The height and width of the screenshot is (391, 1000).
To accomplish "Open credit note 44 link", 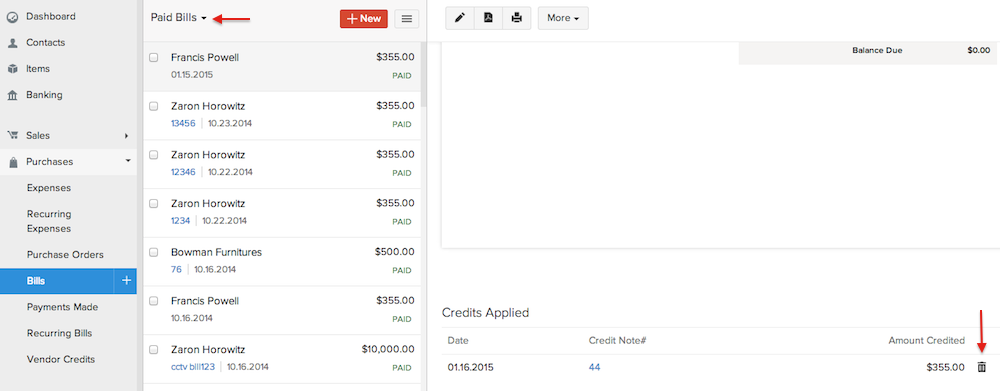I will pyautogui.click(x=594, y=367).
